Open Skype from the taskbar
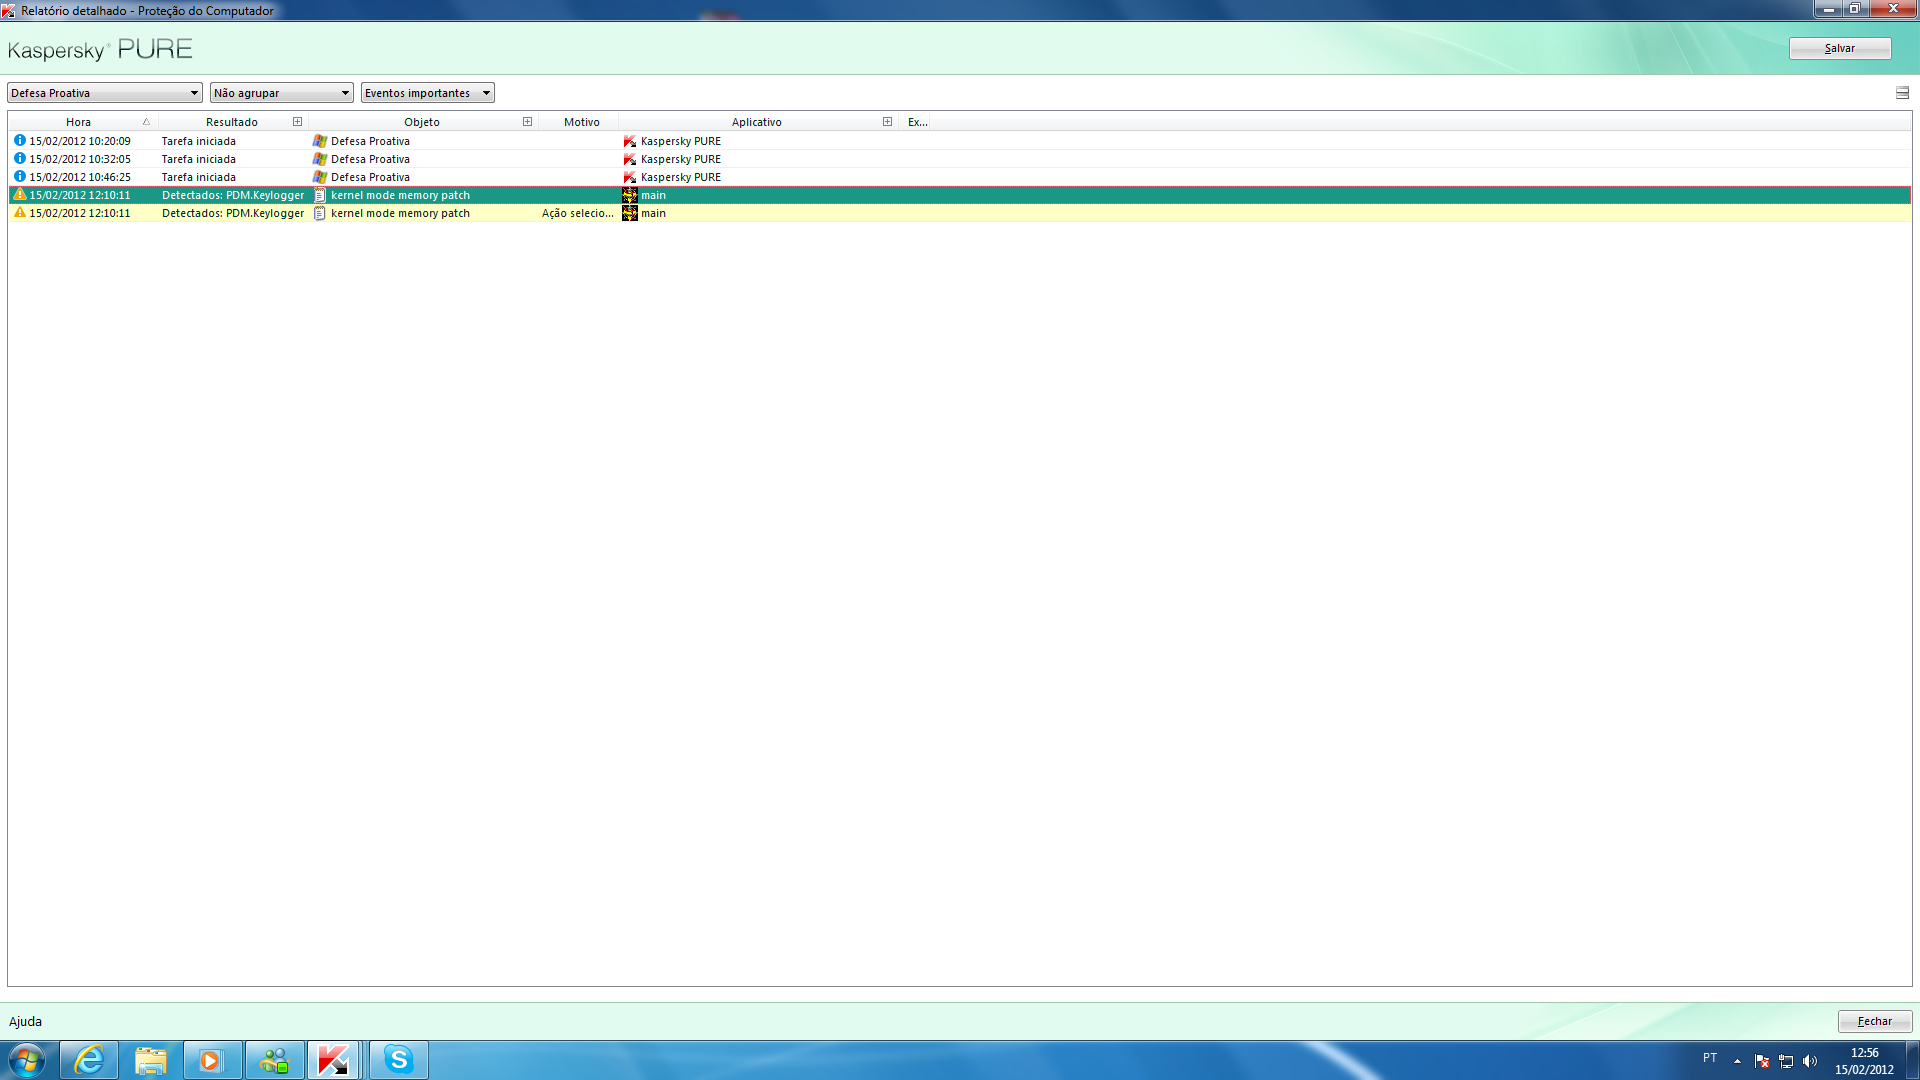Viewport: 1920px width, 1080px height. (398, 1059)
